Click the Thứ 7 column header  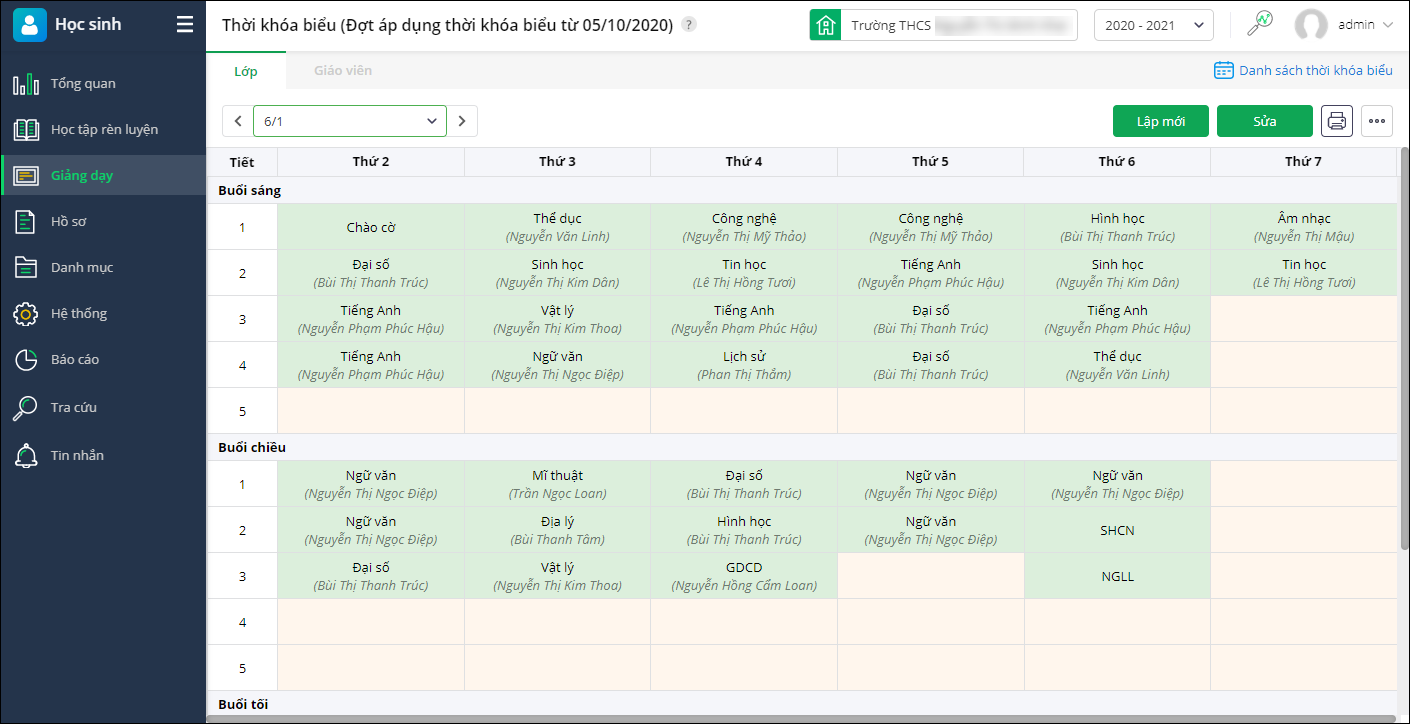tap(1304, 162)
